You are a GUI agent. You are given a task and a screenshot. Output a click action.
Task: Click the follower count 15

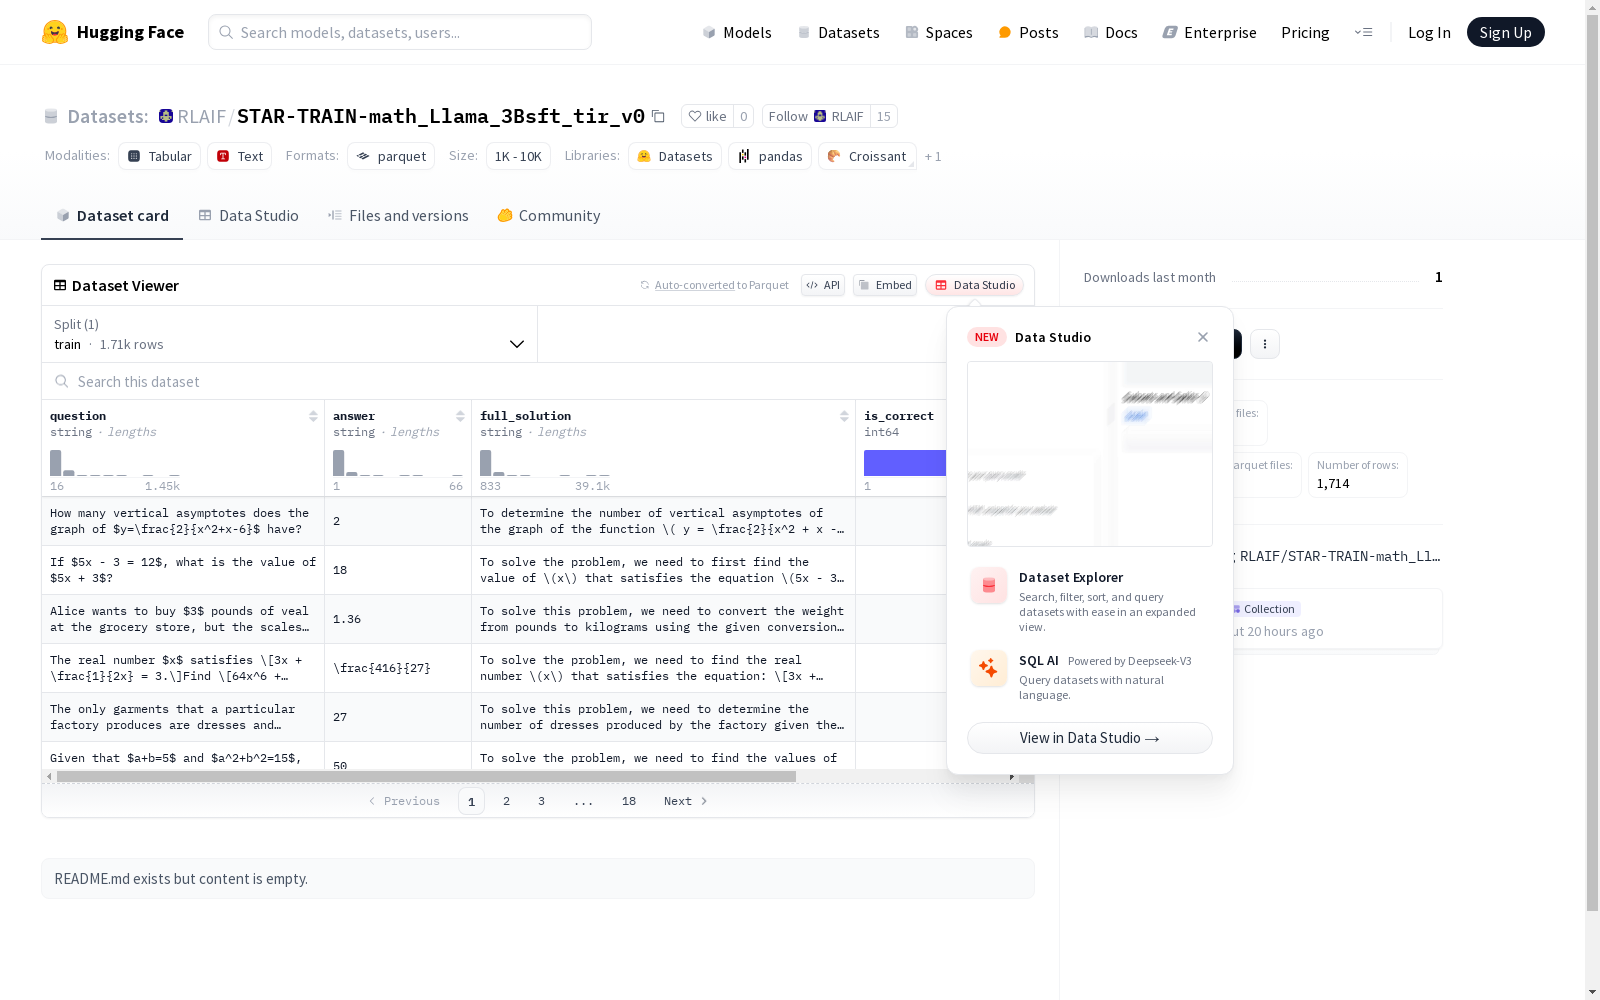click(884, 116)
